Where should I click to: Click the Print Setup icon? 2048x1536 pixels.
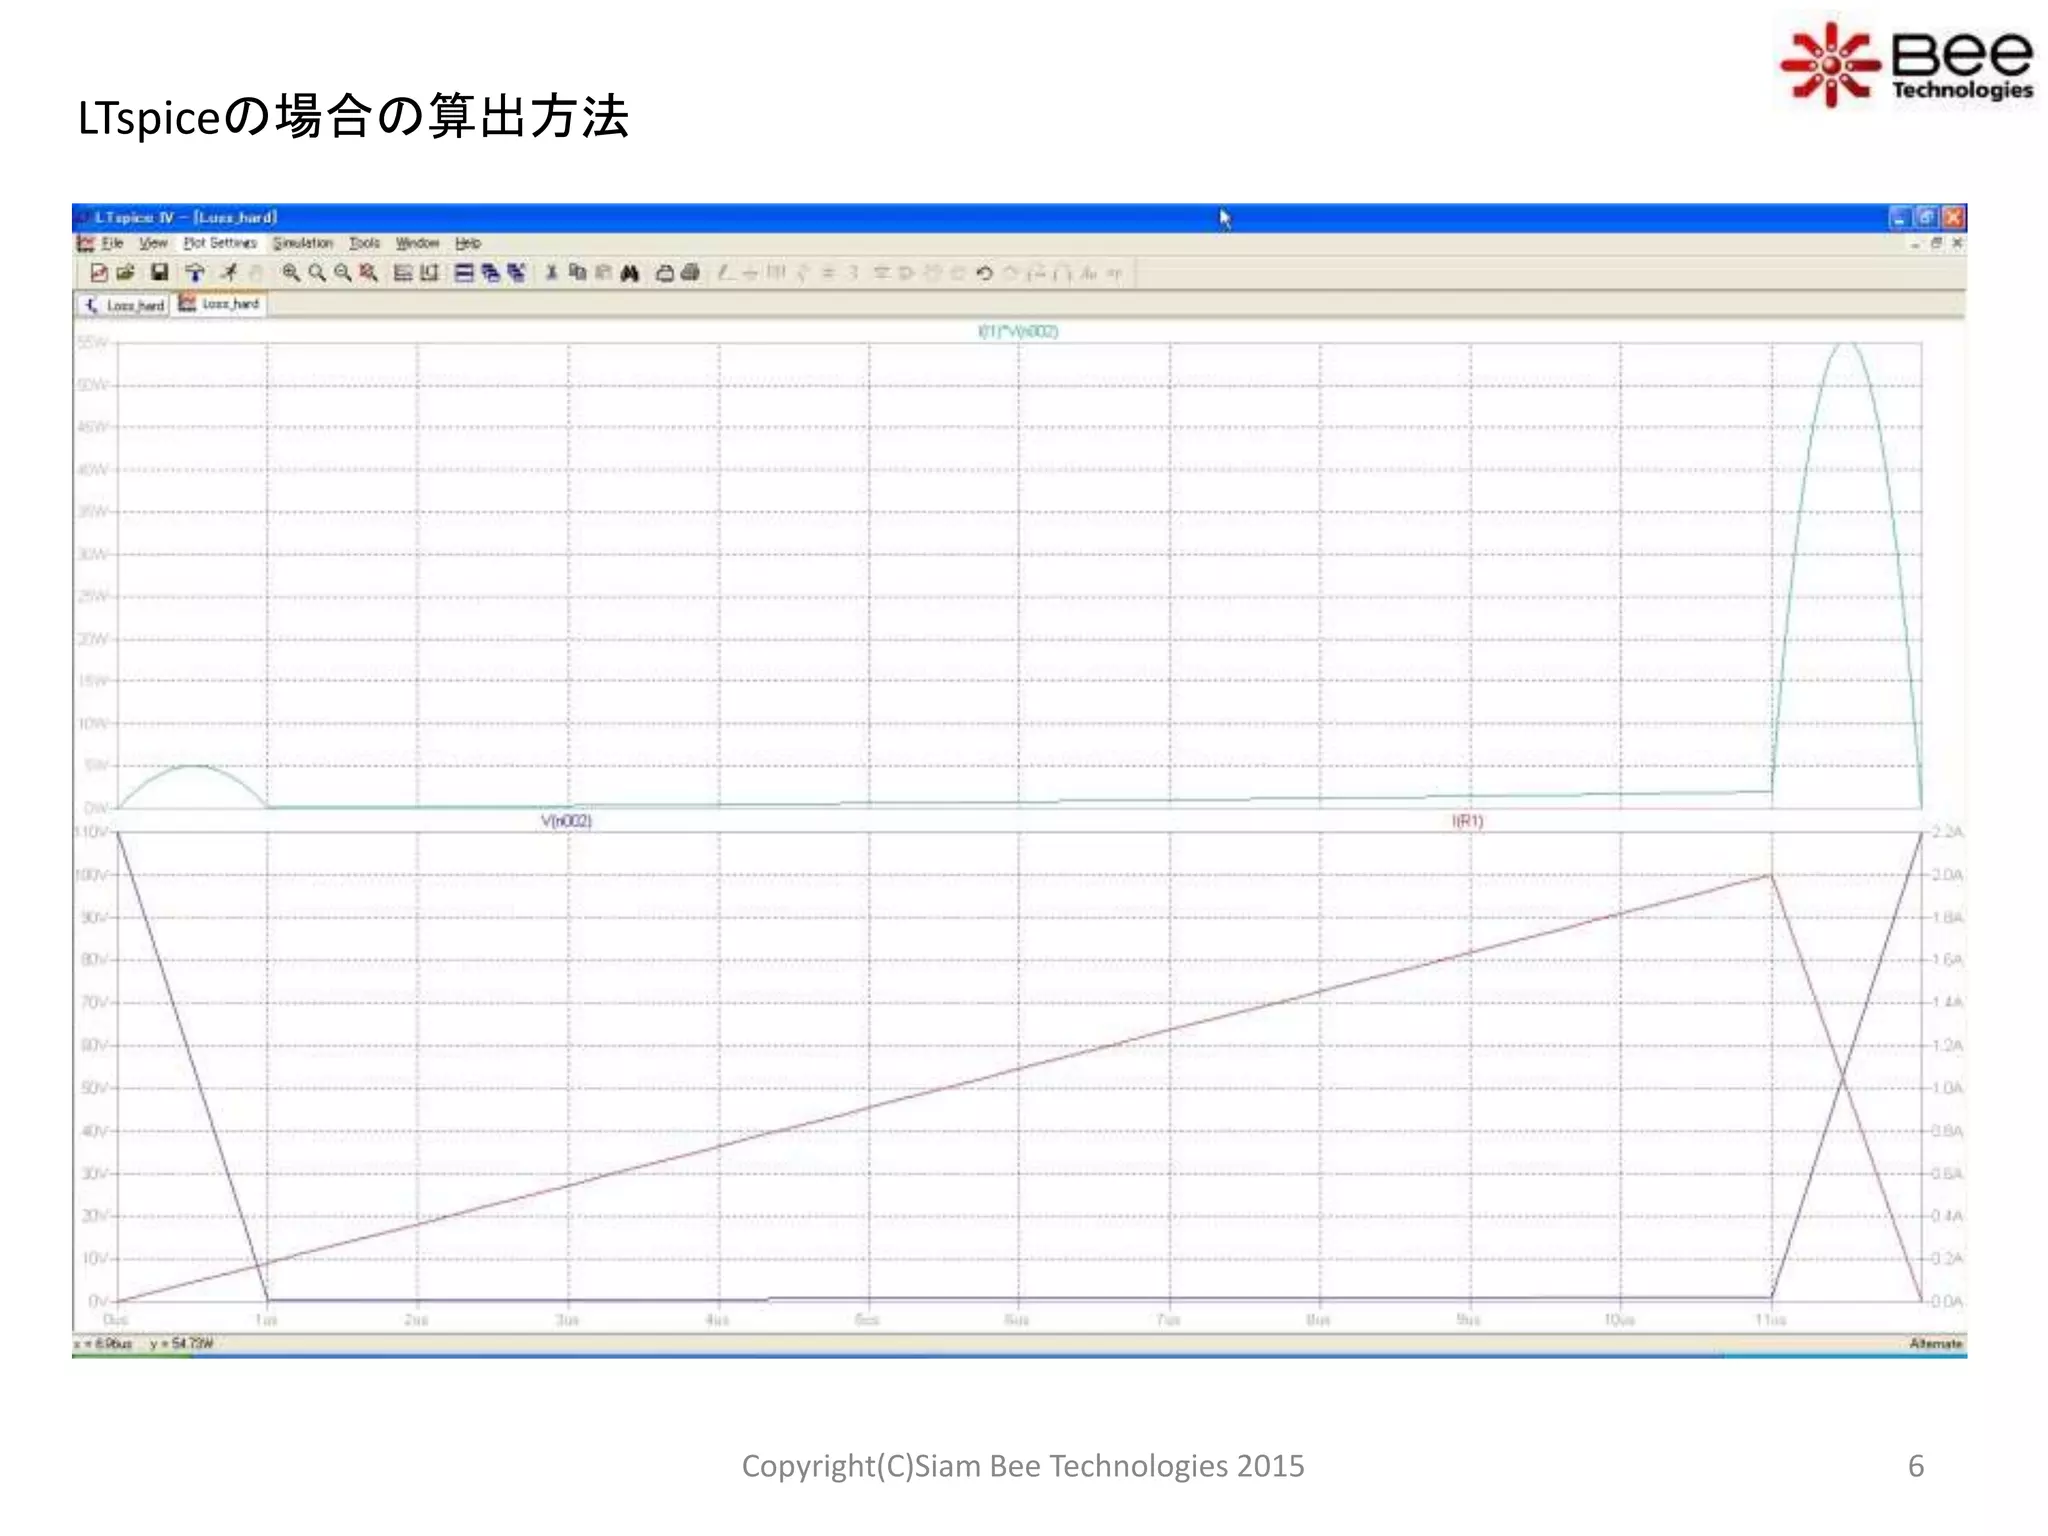(664, 272)
